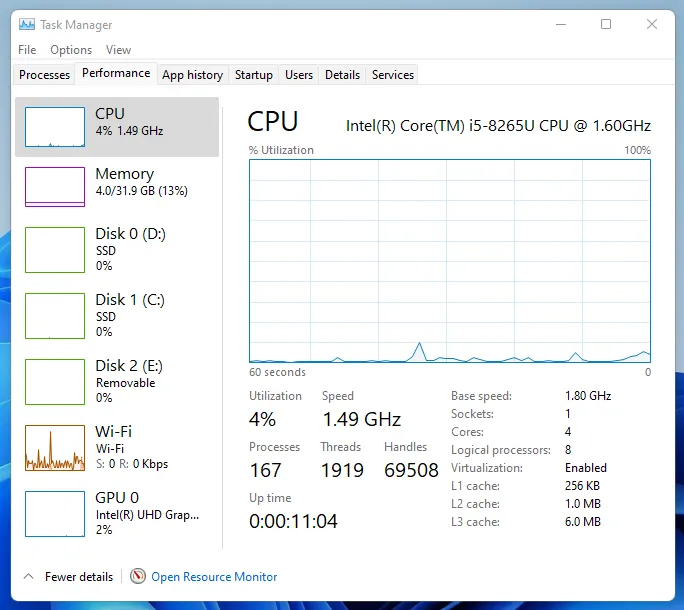Click the Threads count '1919'
684x610 pixels.
click(x=342, y=470)
